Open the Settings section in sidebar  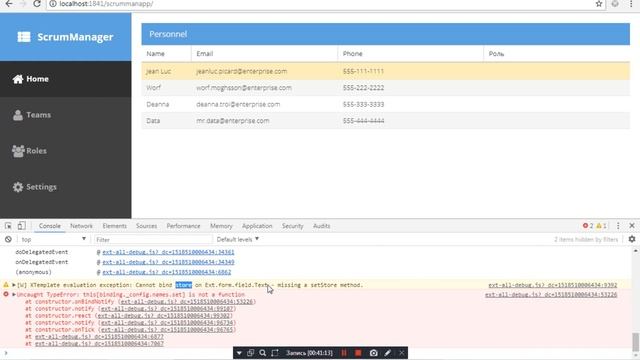(x=65, y=187)
